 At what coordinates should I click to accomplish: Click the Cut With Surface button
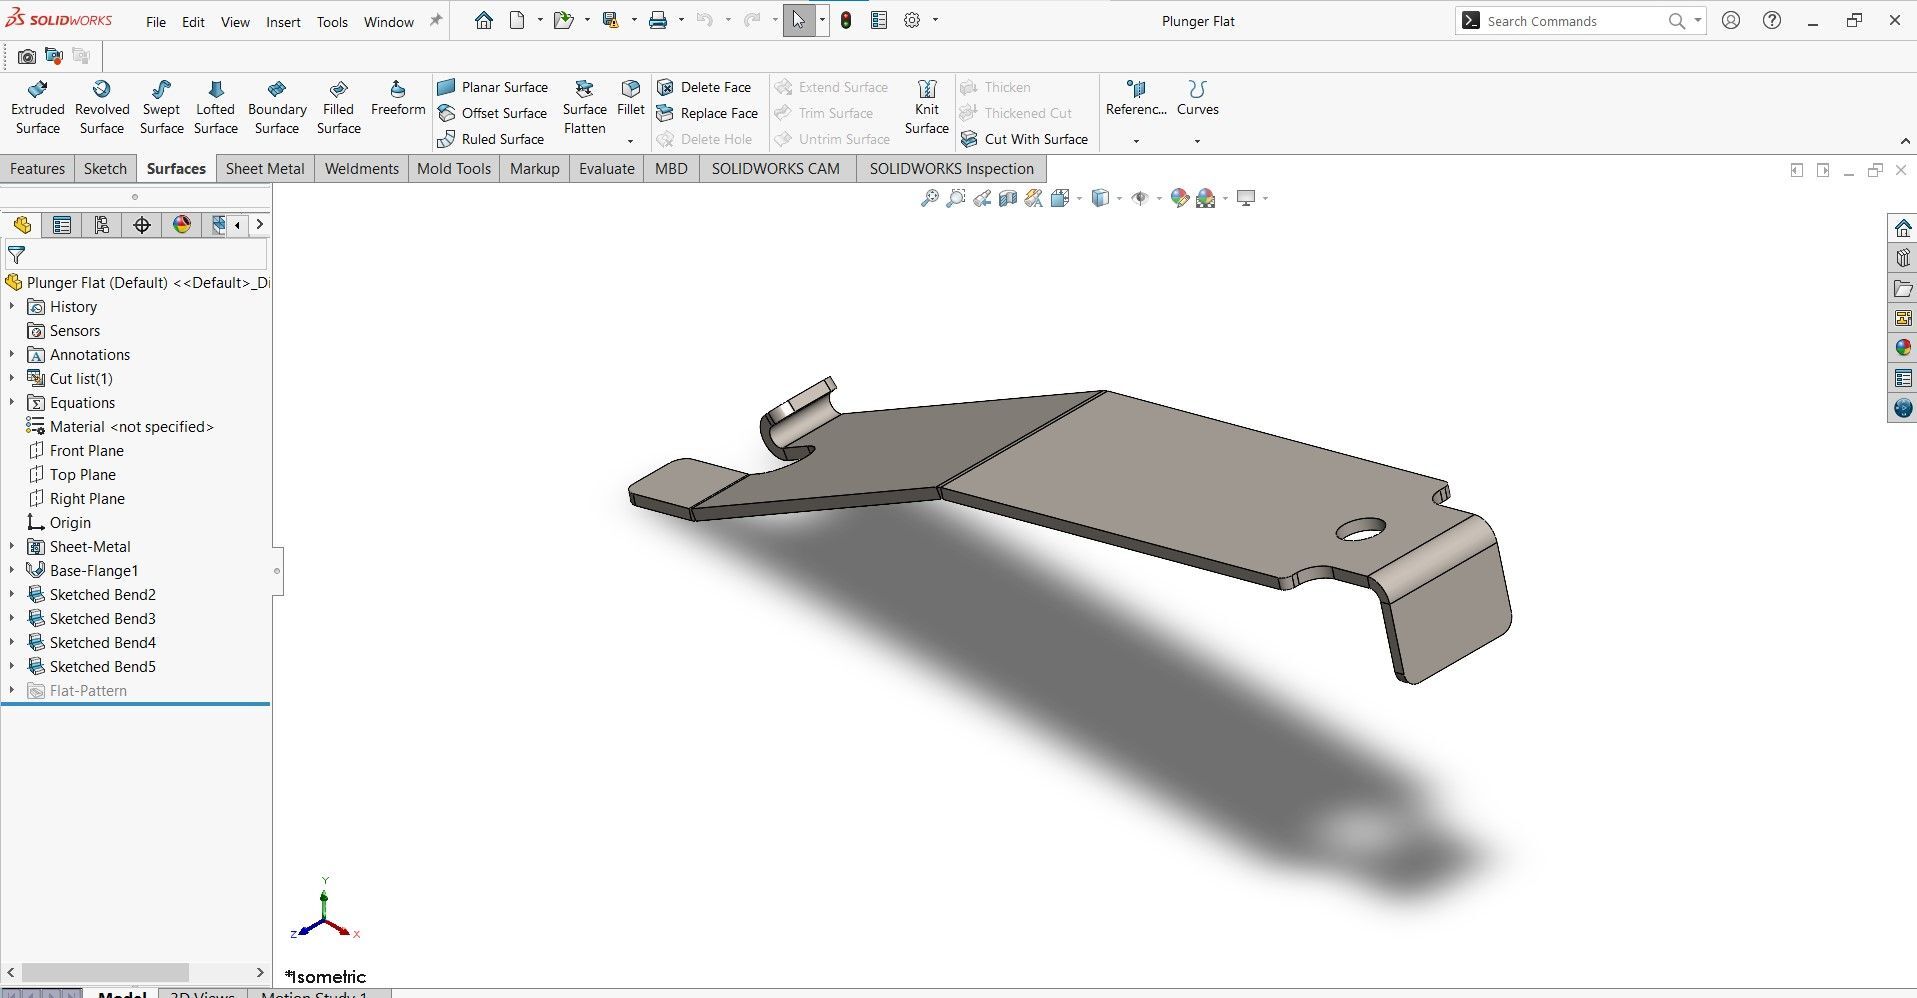[x=1024, y=139]
